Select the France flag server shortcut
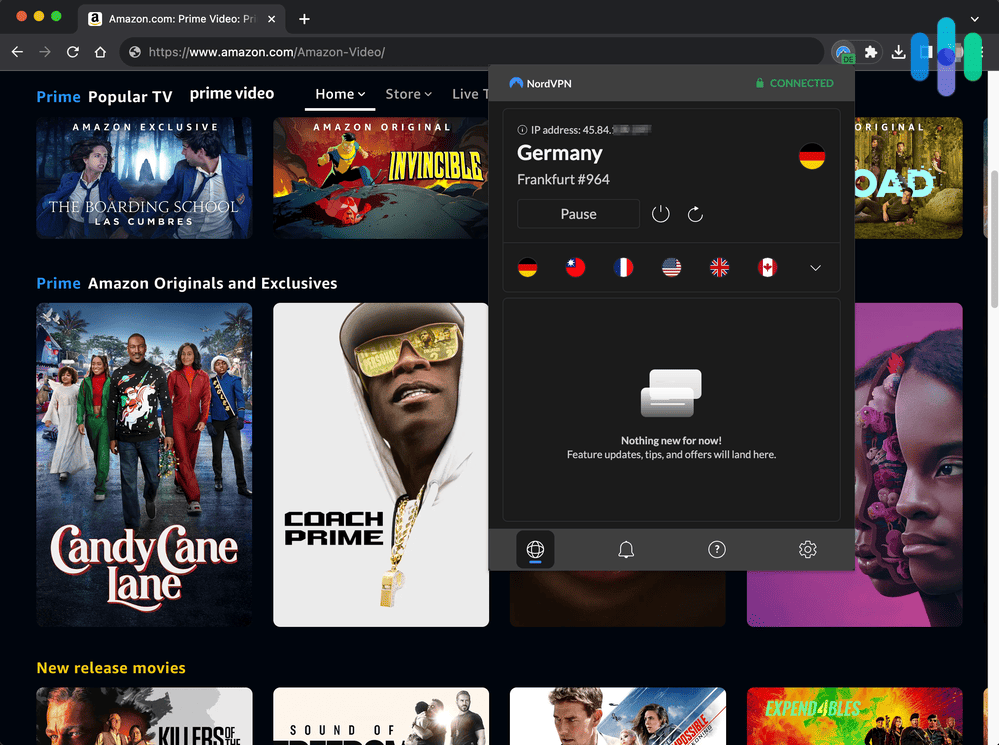Image resolution: width=999 pixels, height=745 pixels. click(623, 267)
